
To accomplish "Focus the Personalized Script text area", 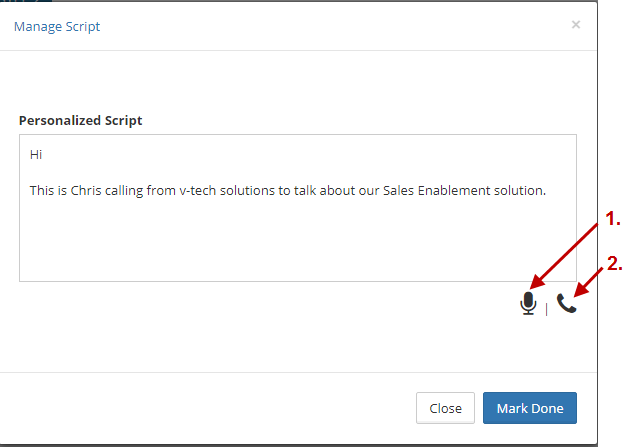I will click(x=297, y=240).
